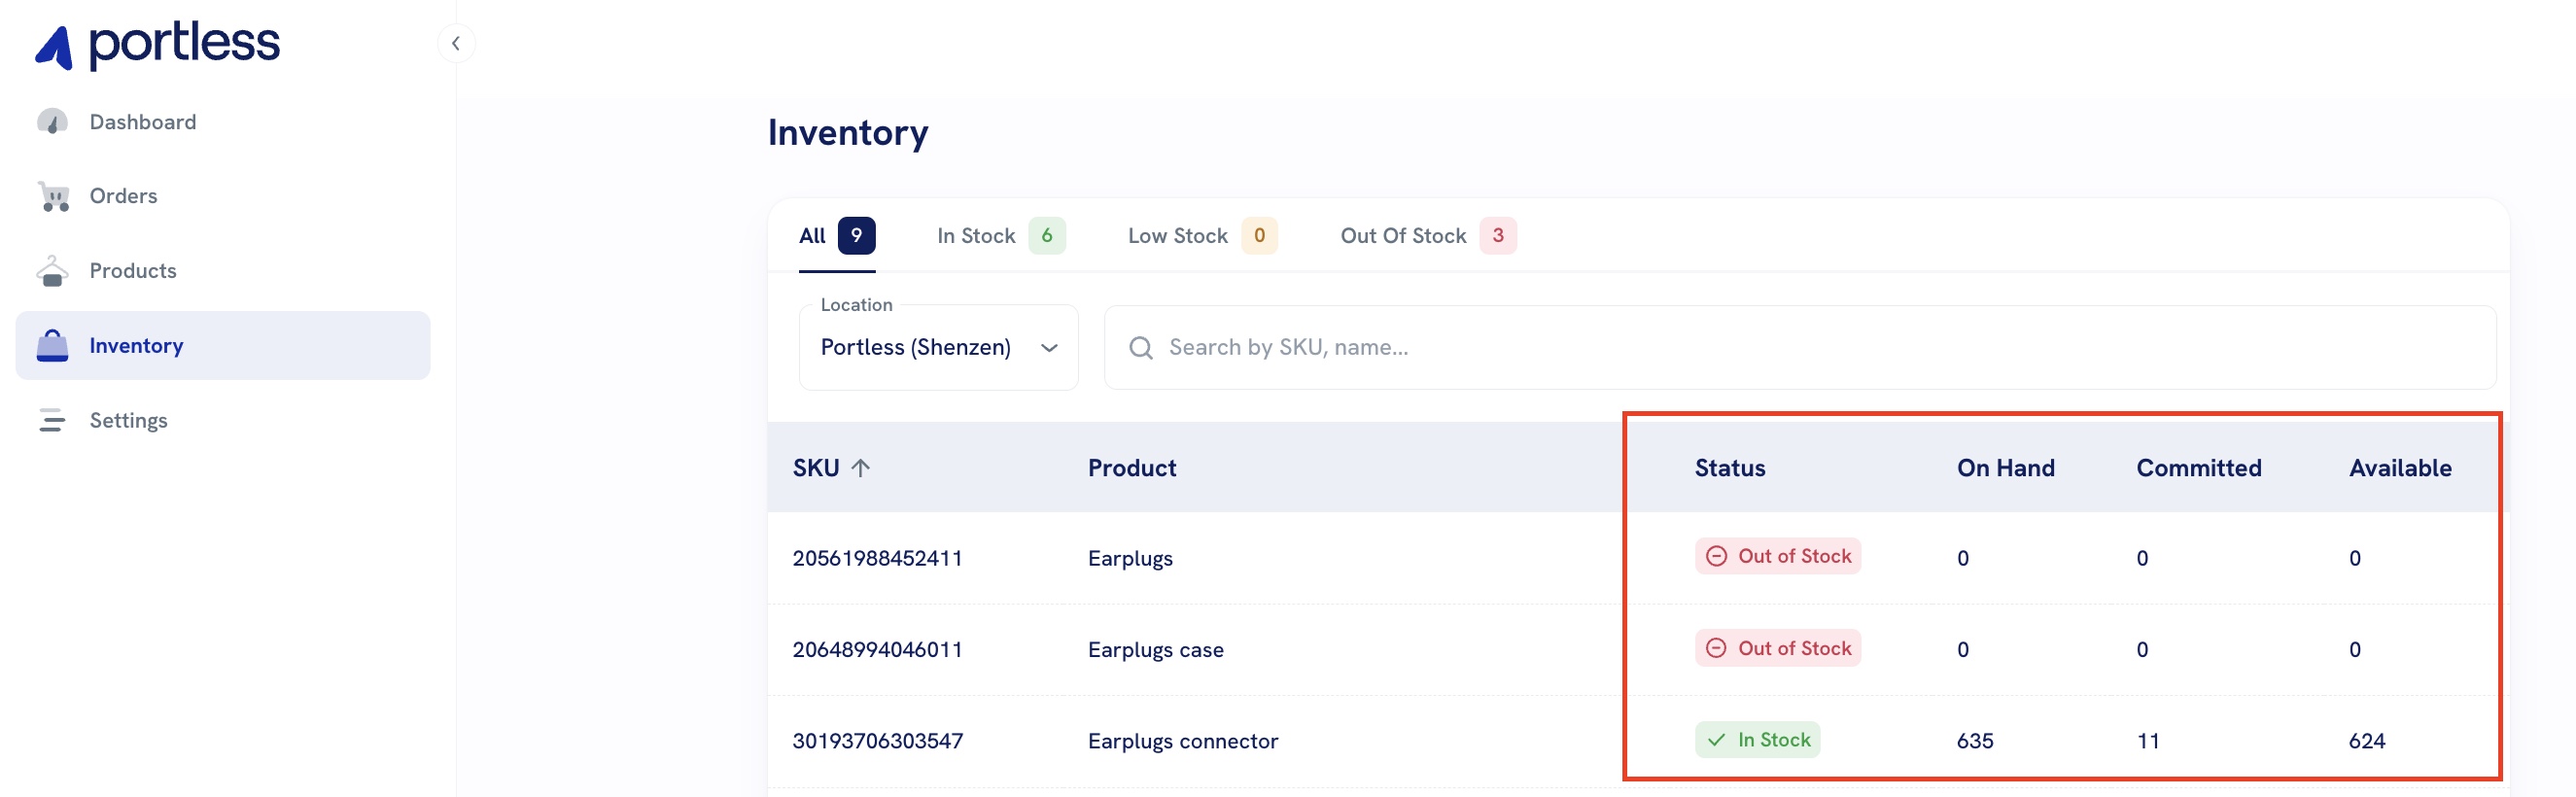The image size is (2576, 797).
Task: Switch to the Low Stock tab
Action: 1203,236
